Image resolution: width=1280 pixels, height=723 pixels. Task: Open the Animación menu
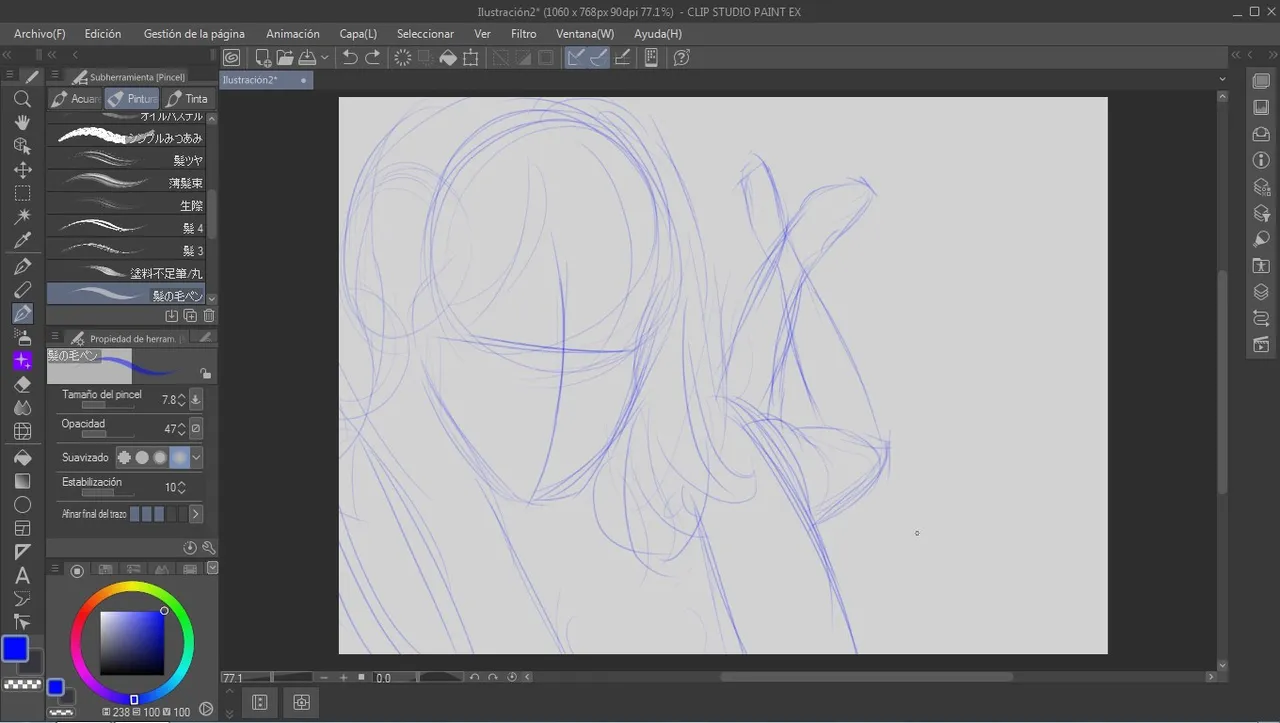[x=293, y=34]
